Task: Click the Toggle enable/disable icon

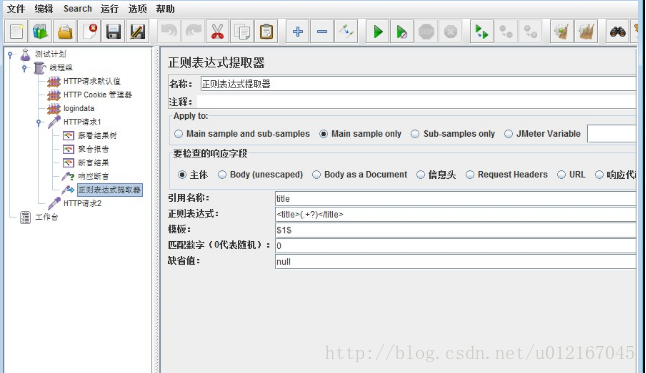Action: 346,31
